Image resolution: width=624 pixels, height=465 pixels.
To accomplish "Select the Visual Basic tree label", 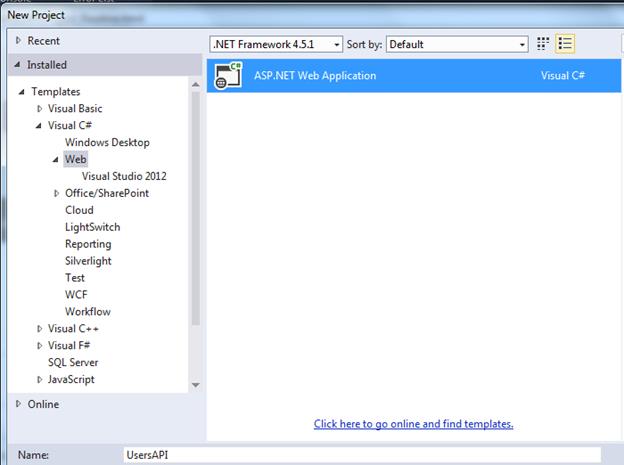I will point(75,109).
